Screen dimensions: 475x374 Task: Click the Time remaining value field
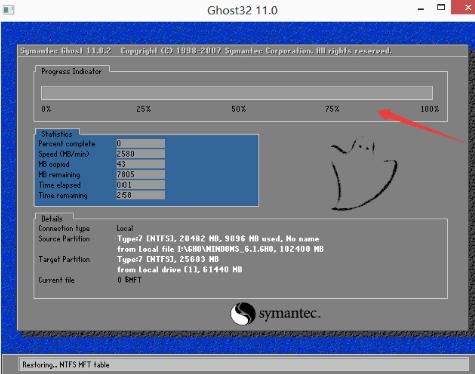click(140, 195)
